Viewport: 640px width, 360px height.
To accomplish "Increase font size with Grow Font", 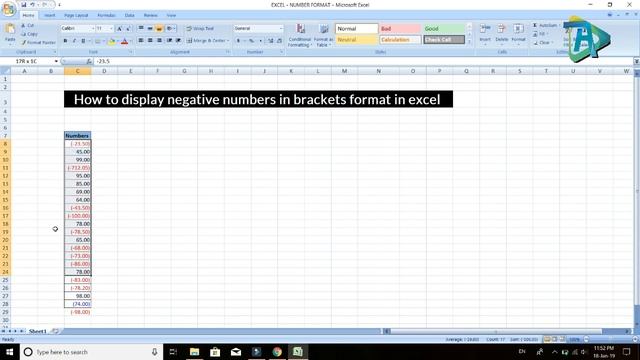I will pyautogui.click(x=120, y=29).
